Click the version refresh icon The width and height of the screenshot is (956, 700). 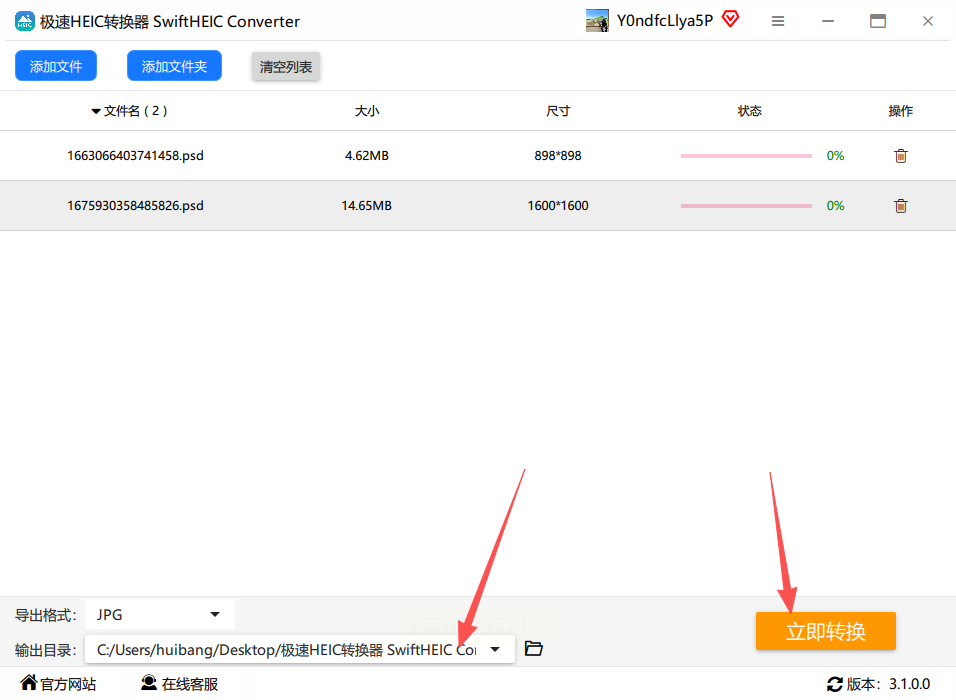click(834, 684)
